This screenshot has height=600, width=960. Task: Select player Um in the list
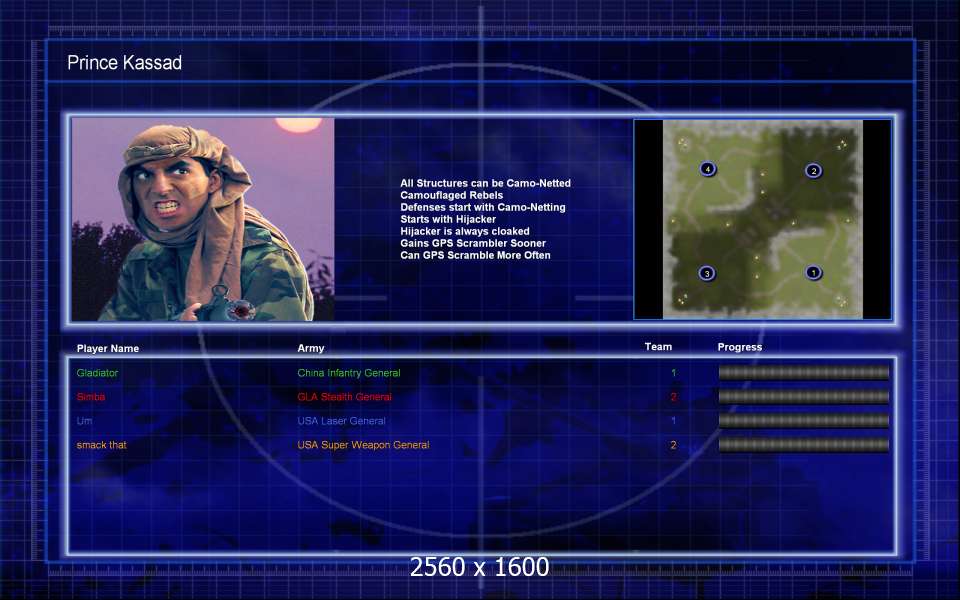point(84,421)
